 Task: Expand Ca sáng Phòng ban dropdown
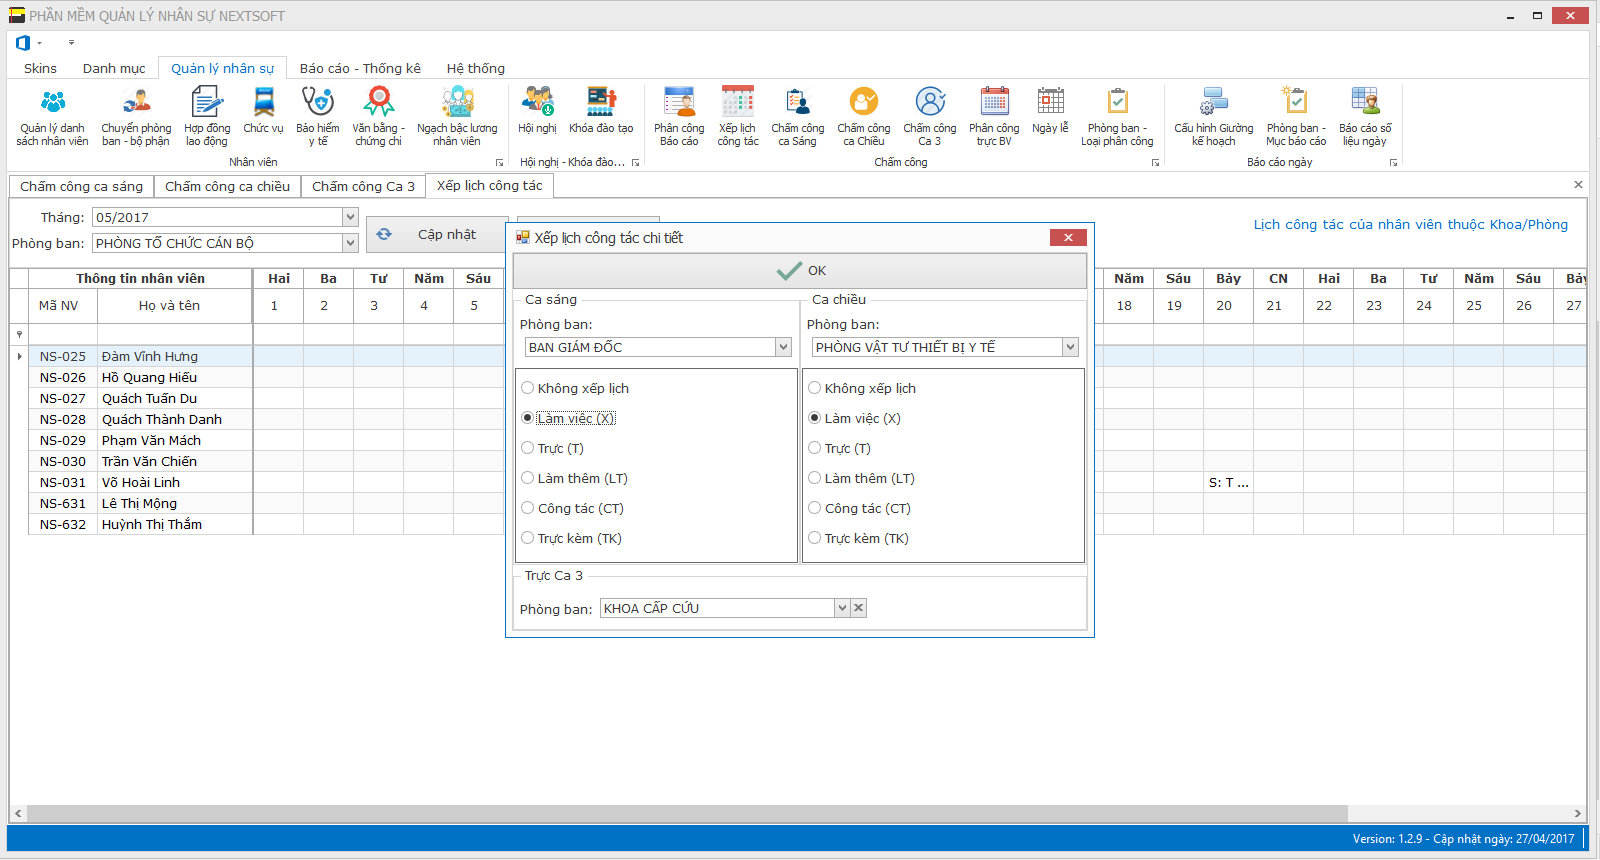[783, 347]
